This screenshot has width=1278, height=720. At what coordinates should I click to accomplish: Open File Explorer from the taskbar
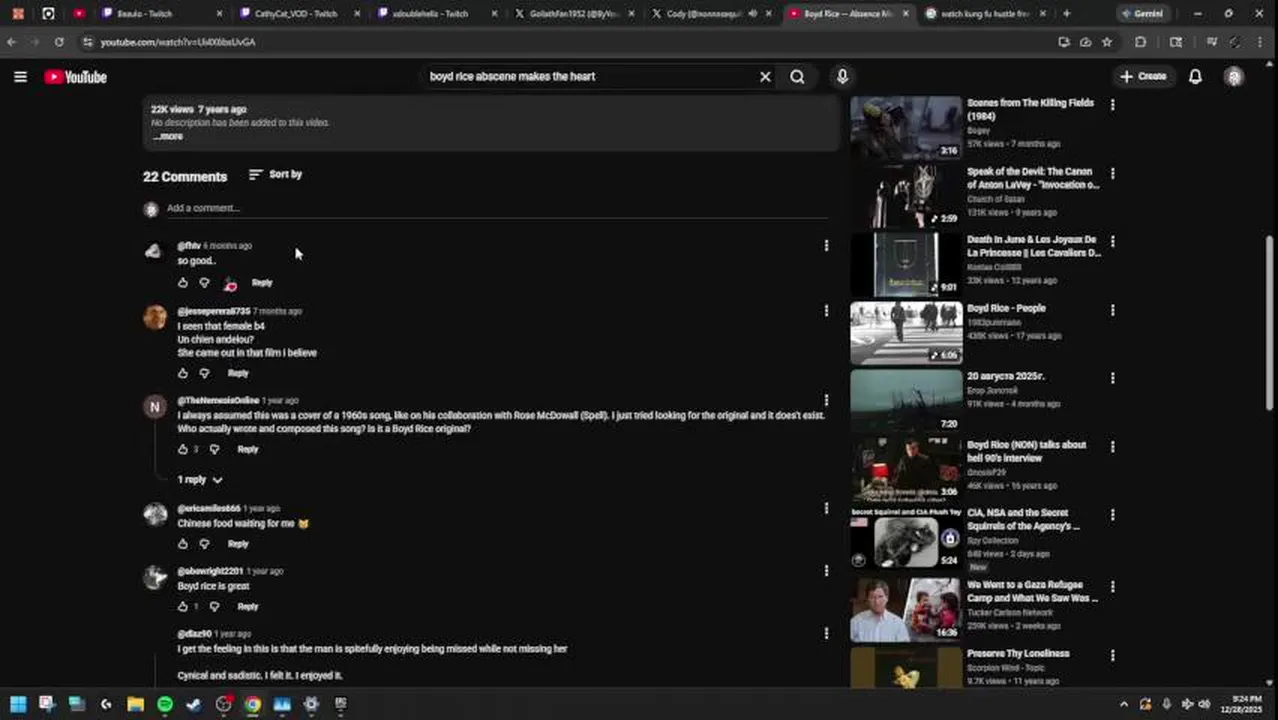[135, 704]
